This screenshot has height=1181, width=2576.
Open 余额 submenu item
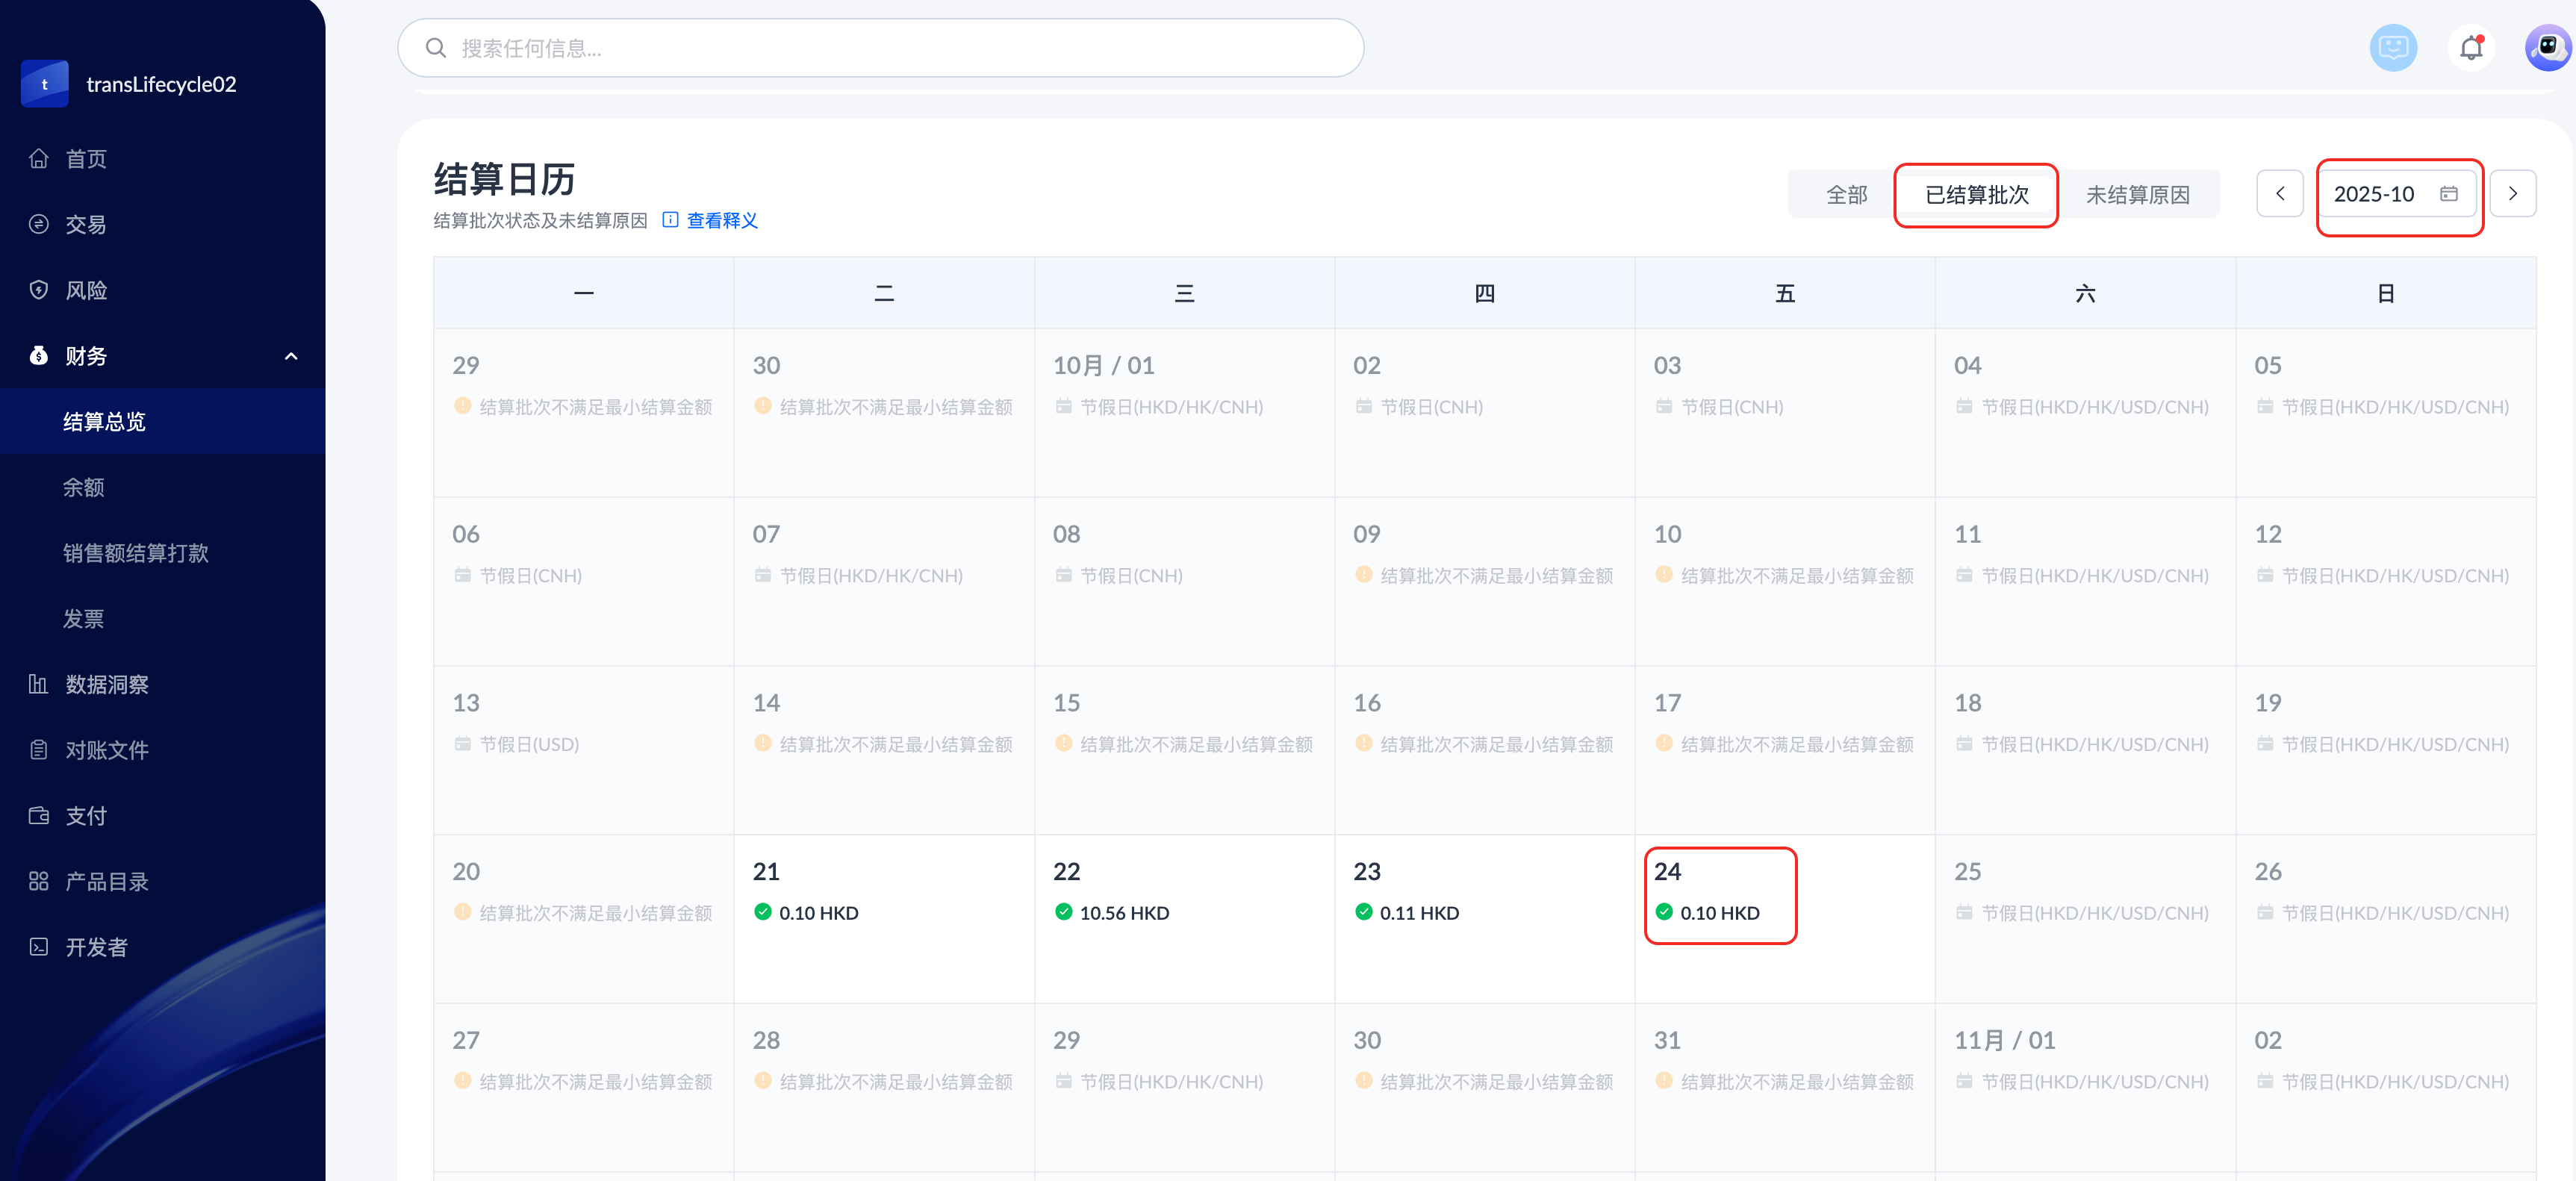[x=84, y=487]
